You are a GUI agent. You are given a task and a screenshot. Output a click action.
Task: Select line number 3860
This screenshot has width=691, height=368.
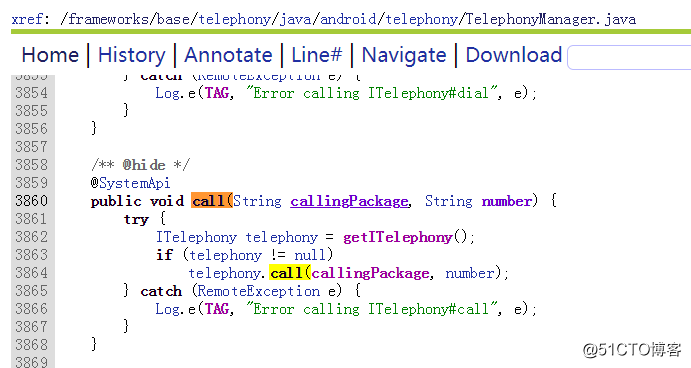[x=31, y=201]
